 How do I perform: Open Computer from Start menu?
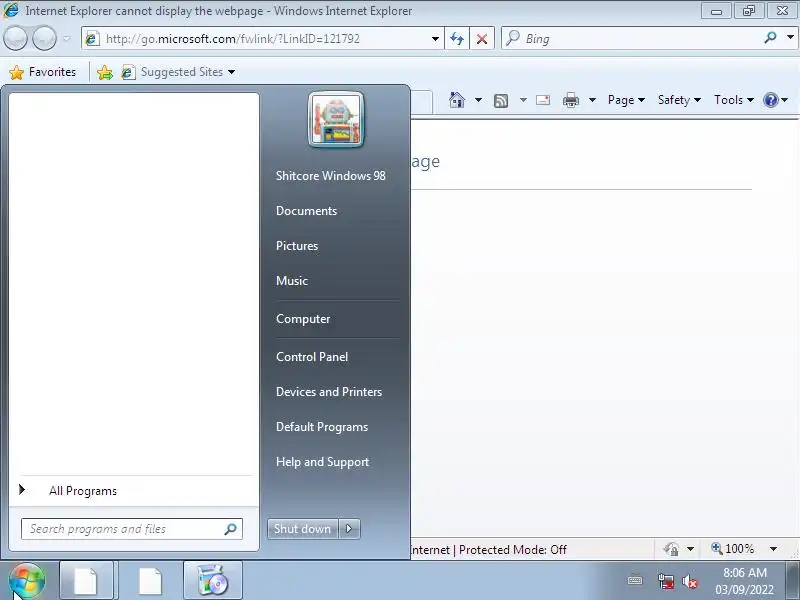point(303,319)
